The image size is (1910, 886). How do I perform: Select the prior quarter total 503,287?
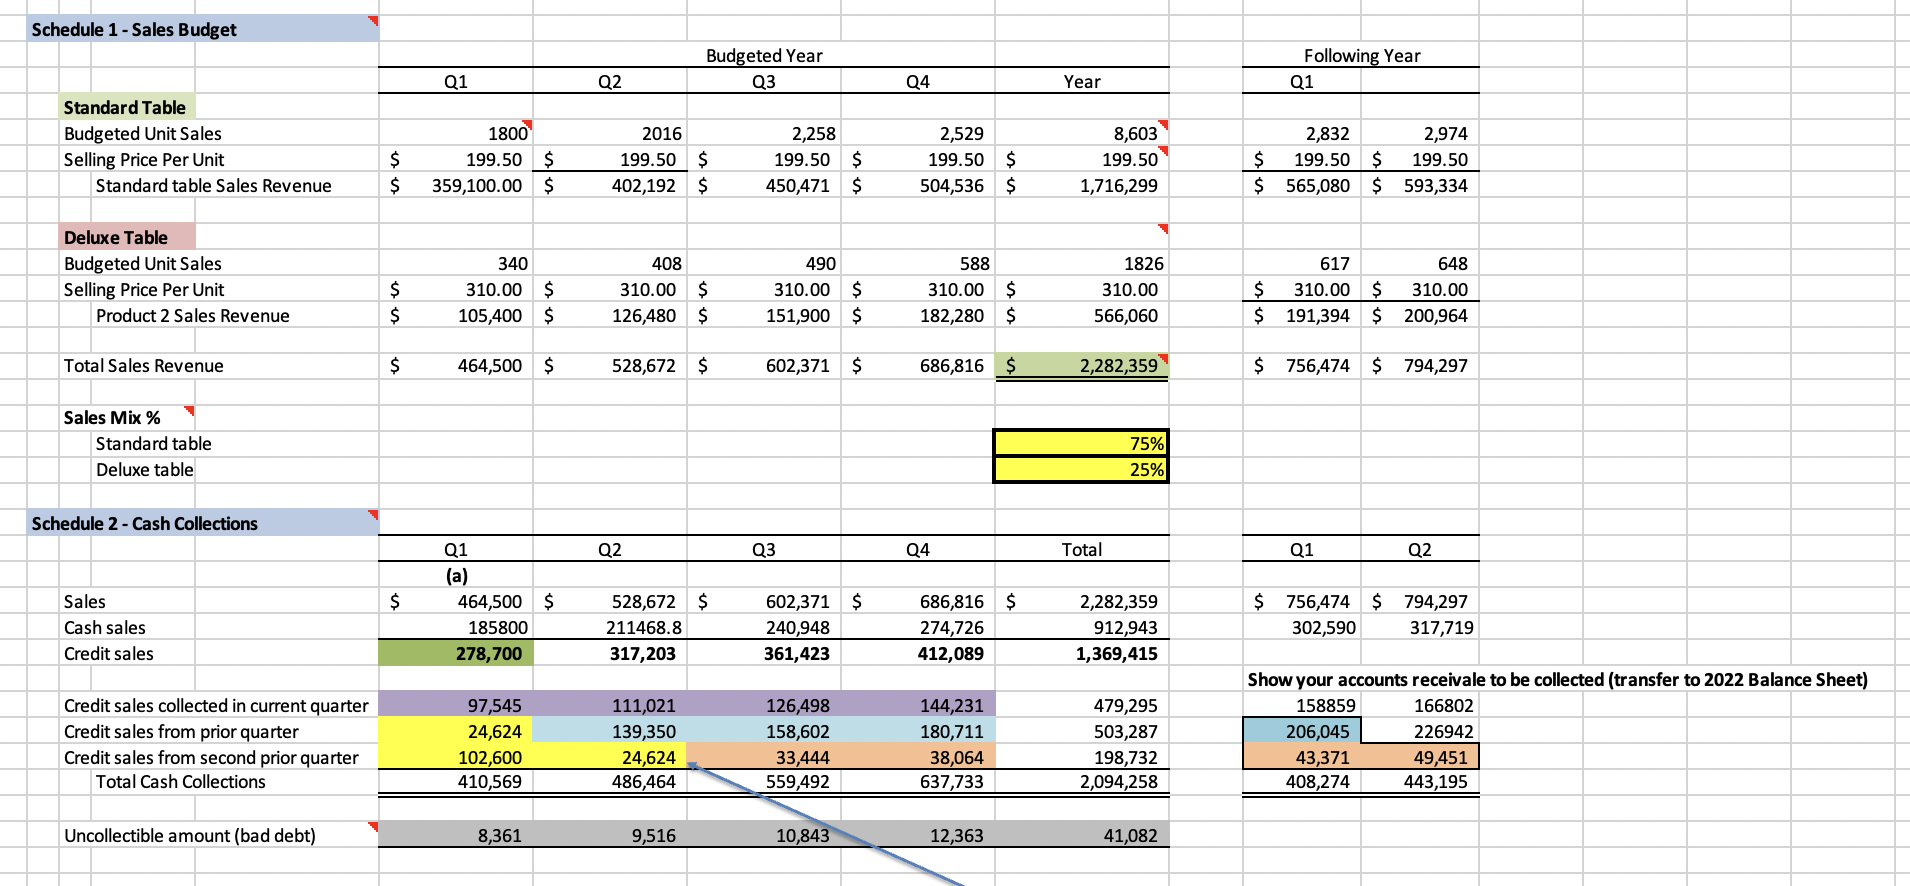1082,731
